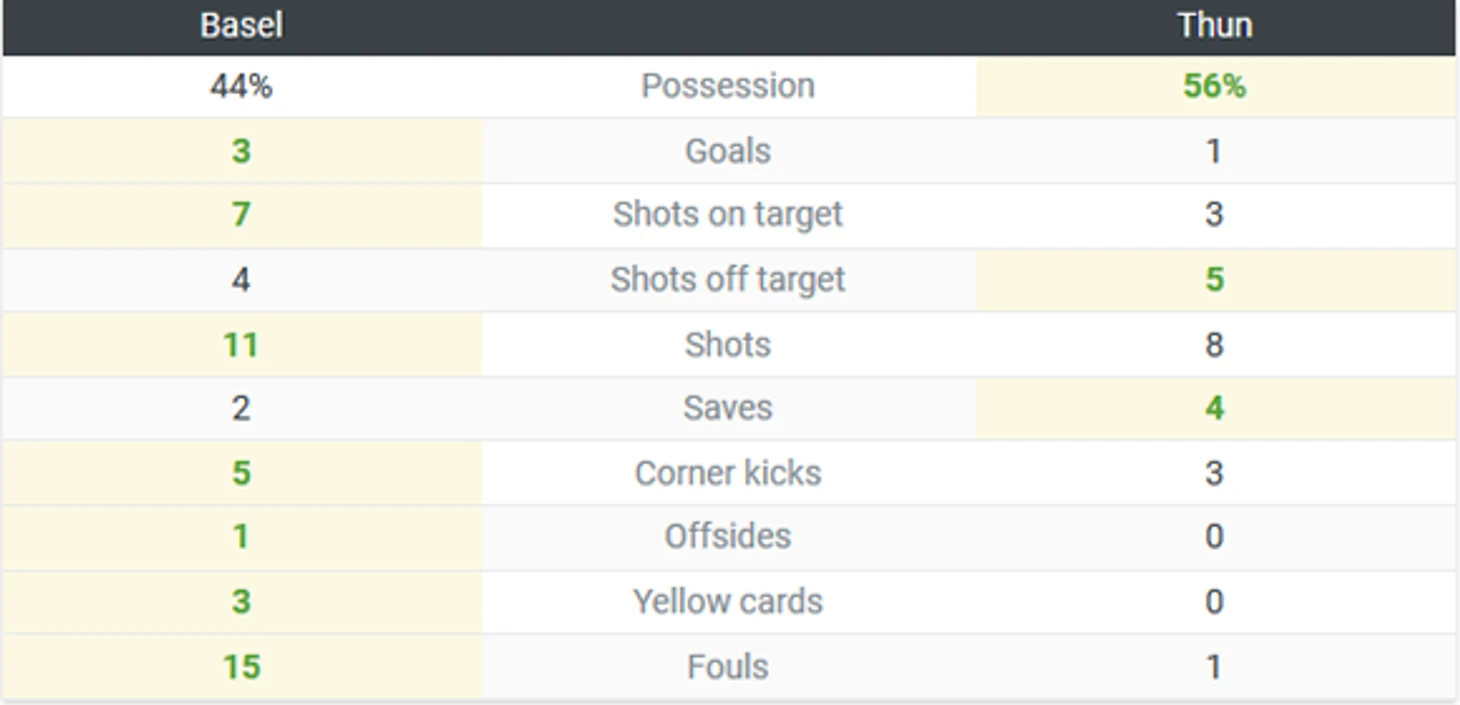Click Thun's 5 shots off target
This screenshot has height=705, width=1460.
(1214, 279)
